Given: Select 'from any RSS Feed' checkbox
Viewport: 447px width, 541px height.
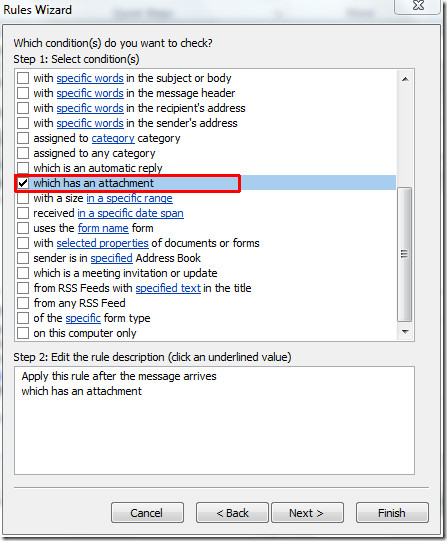Looking at the screenshot, I should pos(23,303).
